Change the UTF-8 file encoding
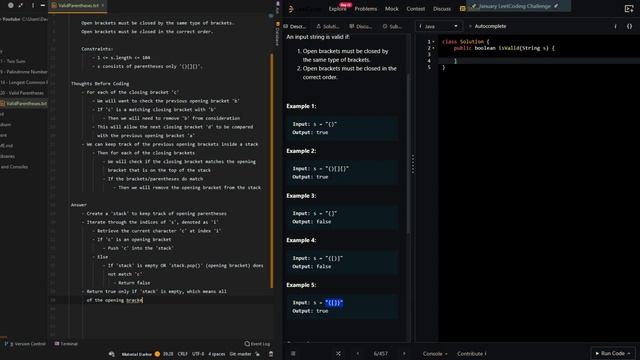640x360 pixels. point(198,354)
